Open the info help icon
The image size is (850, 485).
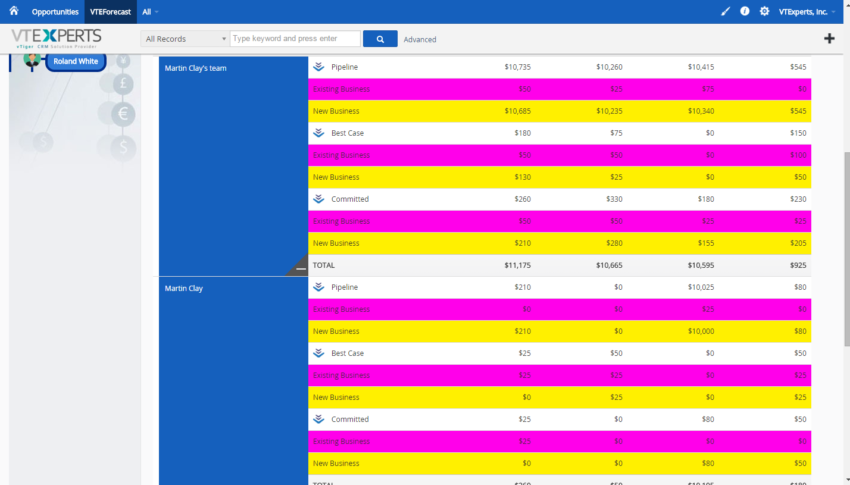[745, 11]
